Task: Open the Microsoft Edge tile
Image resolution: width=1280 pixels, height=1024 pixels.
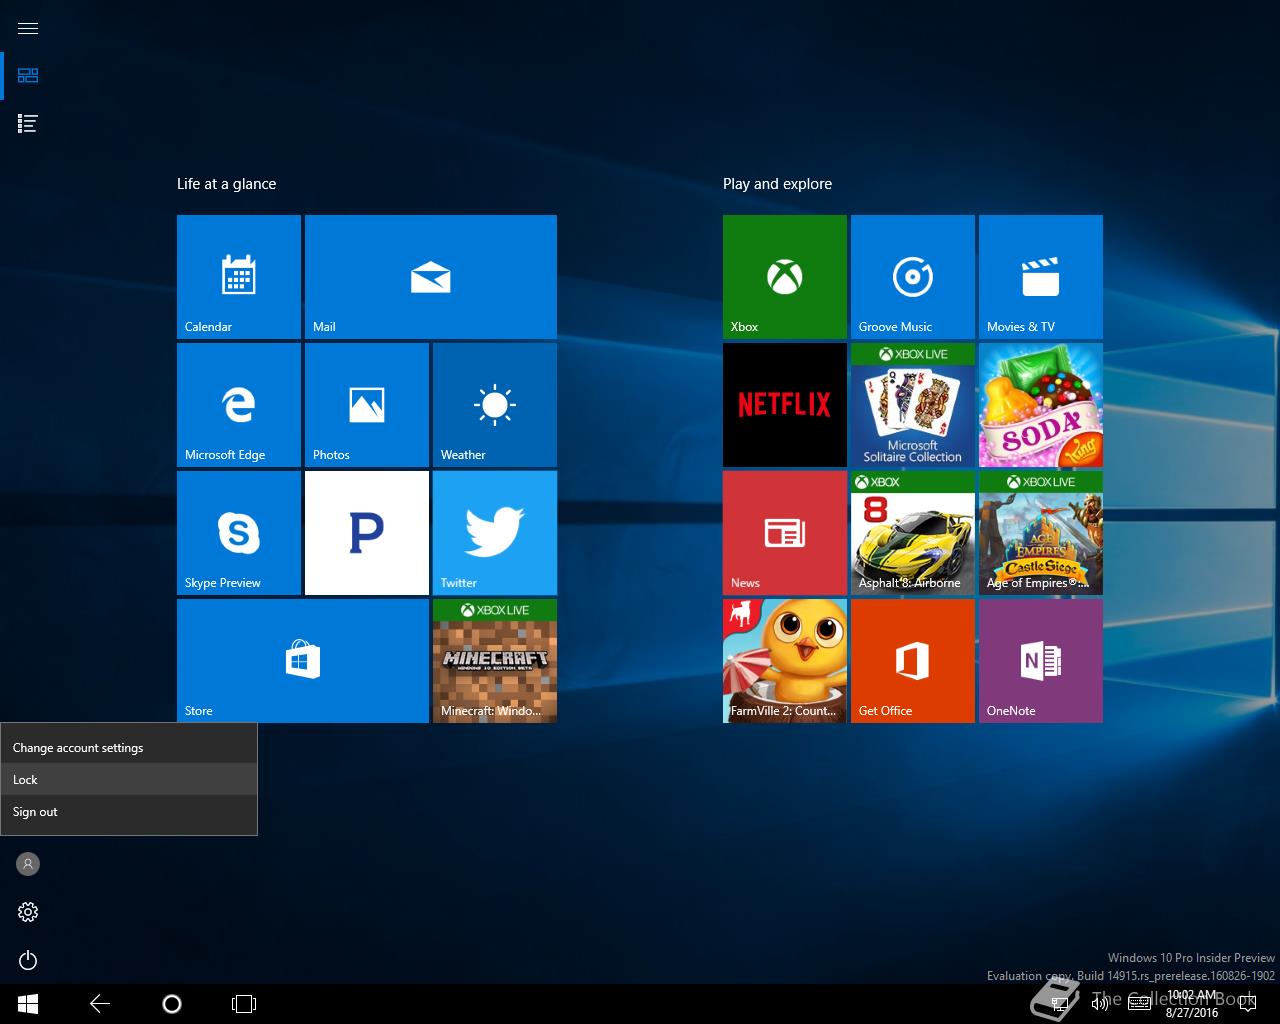Action: [x=239, y=405]
